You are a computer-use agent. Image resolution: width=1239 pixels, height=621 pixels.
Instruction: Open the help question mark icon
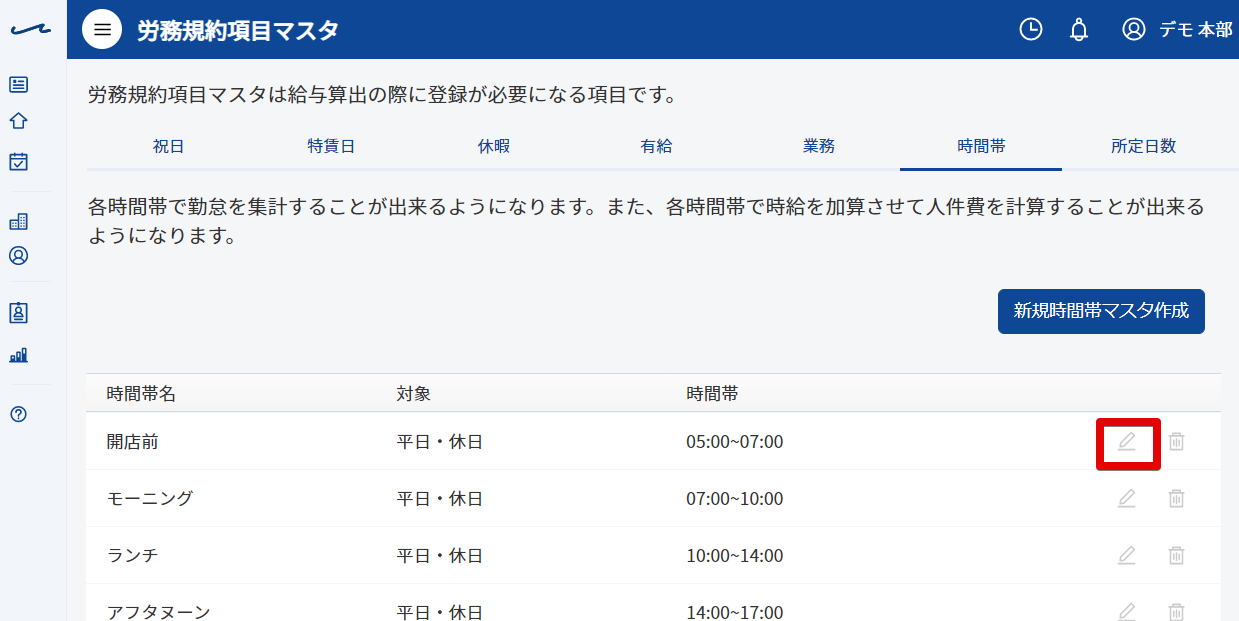click(x=18, y=414)
